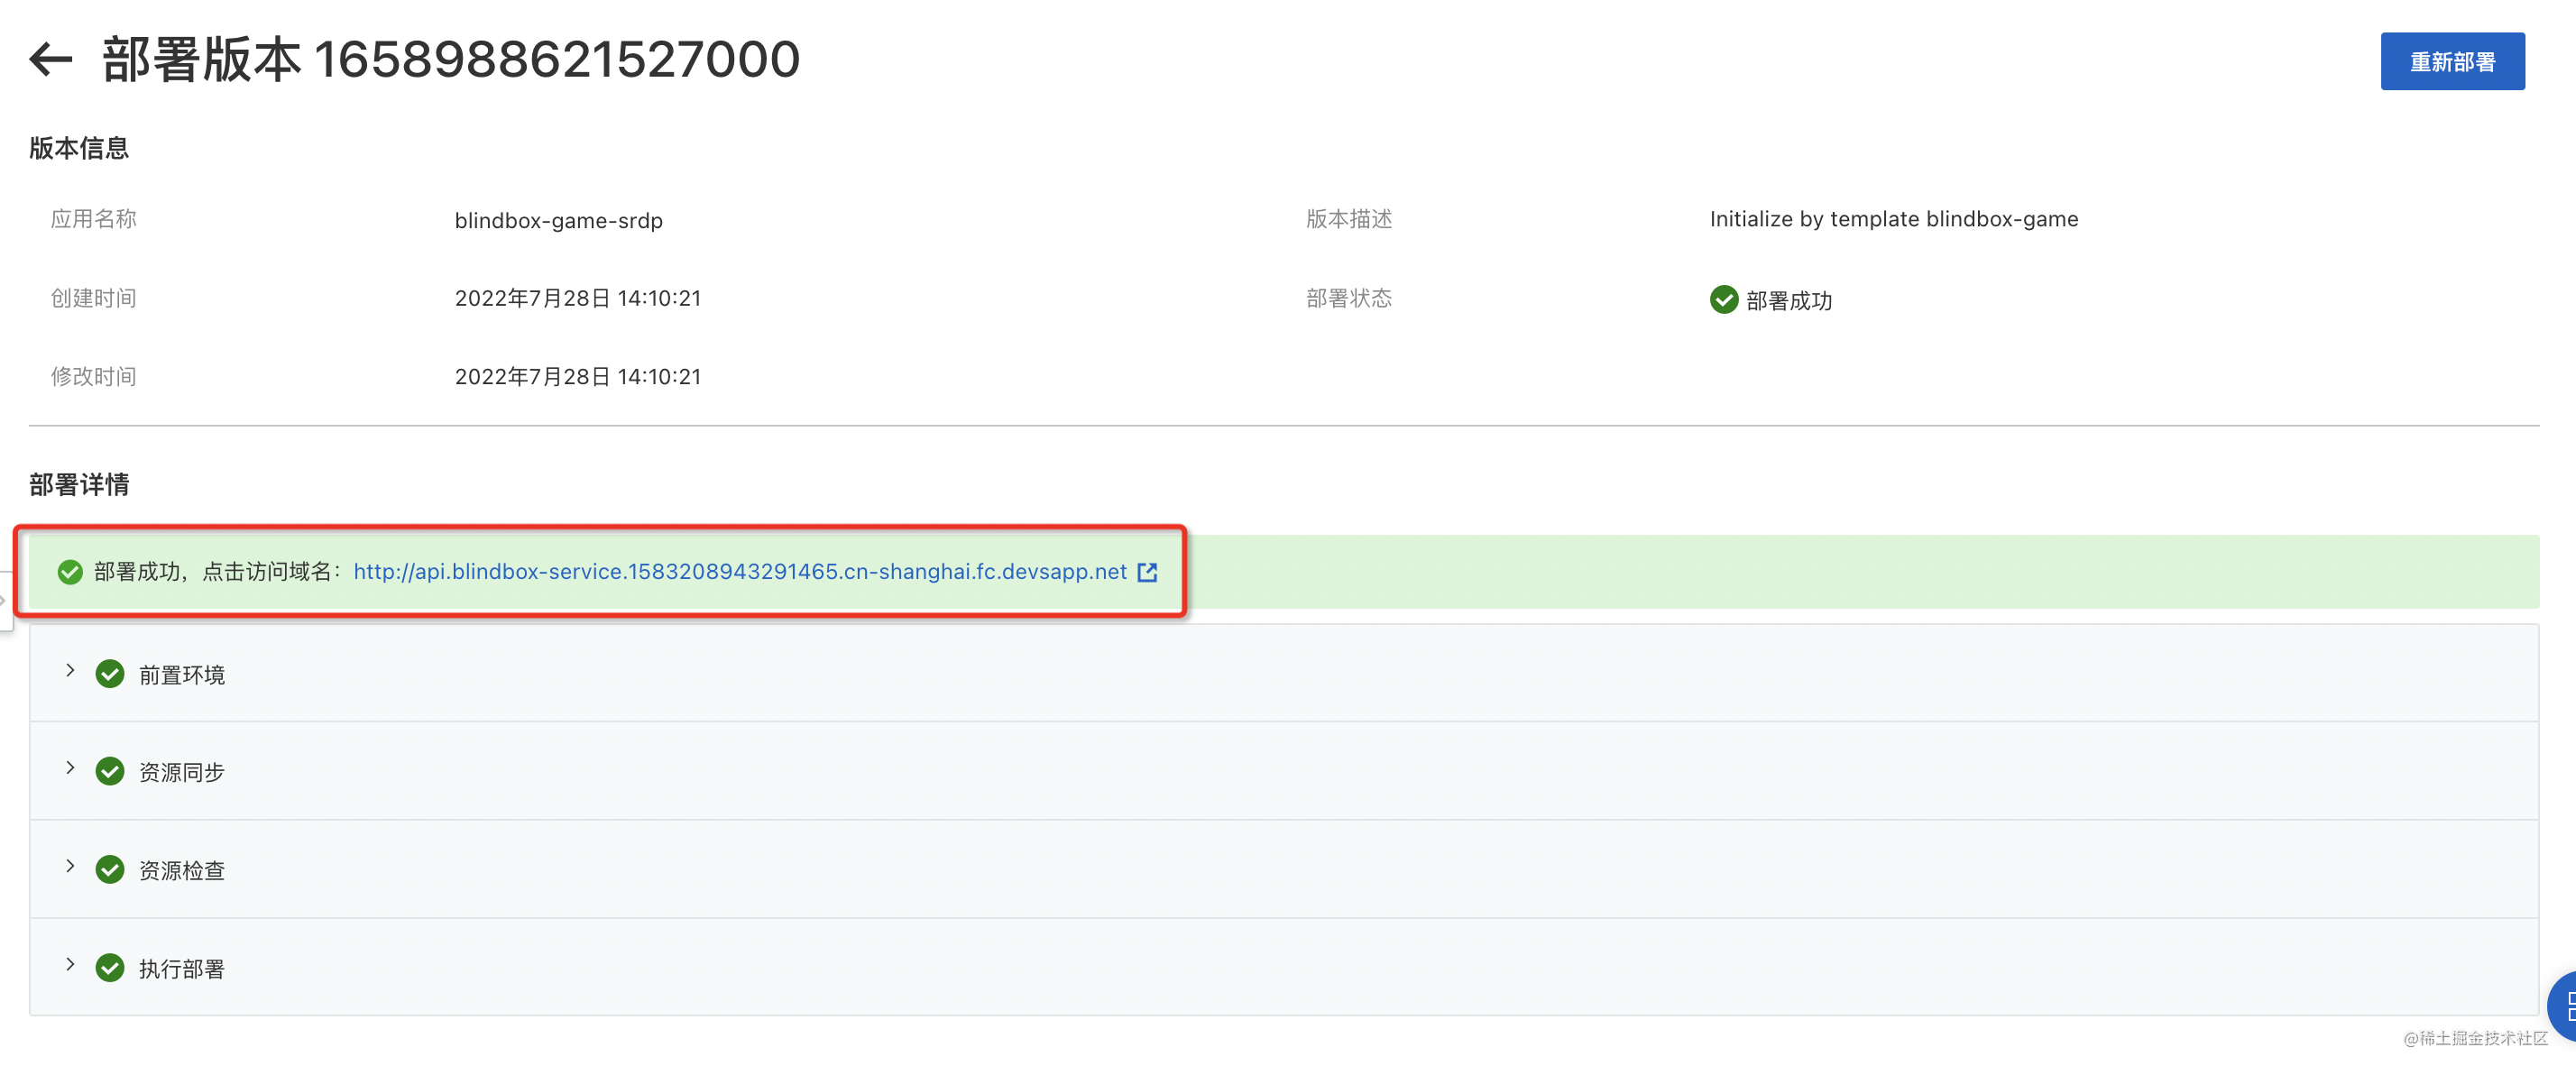Expand the 前置环境 step chevron

tap(70, 671)
